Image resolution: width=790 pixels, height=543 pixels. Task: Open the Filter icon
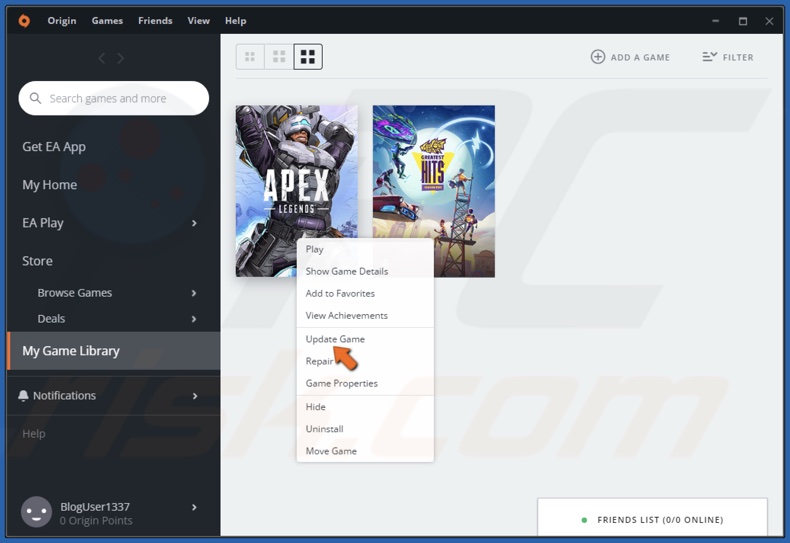click(x=709, y=57)
